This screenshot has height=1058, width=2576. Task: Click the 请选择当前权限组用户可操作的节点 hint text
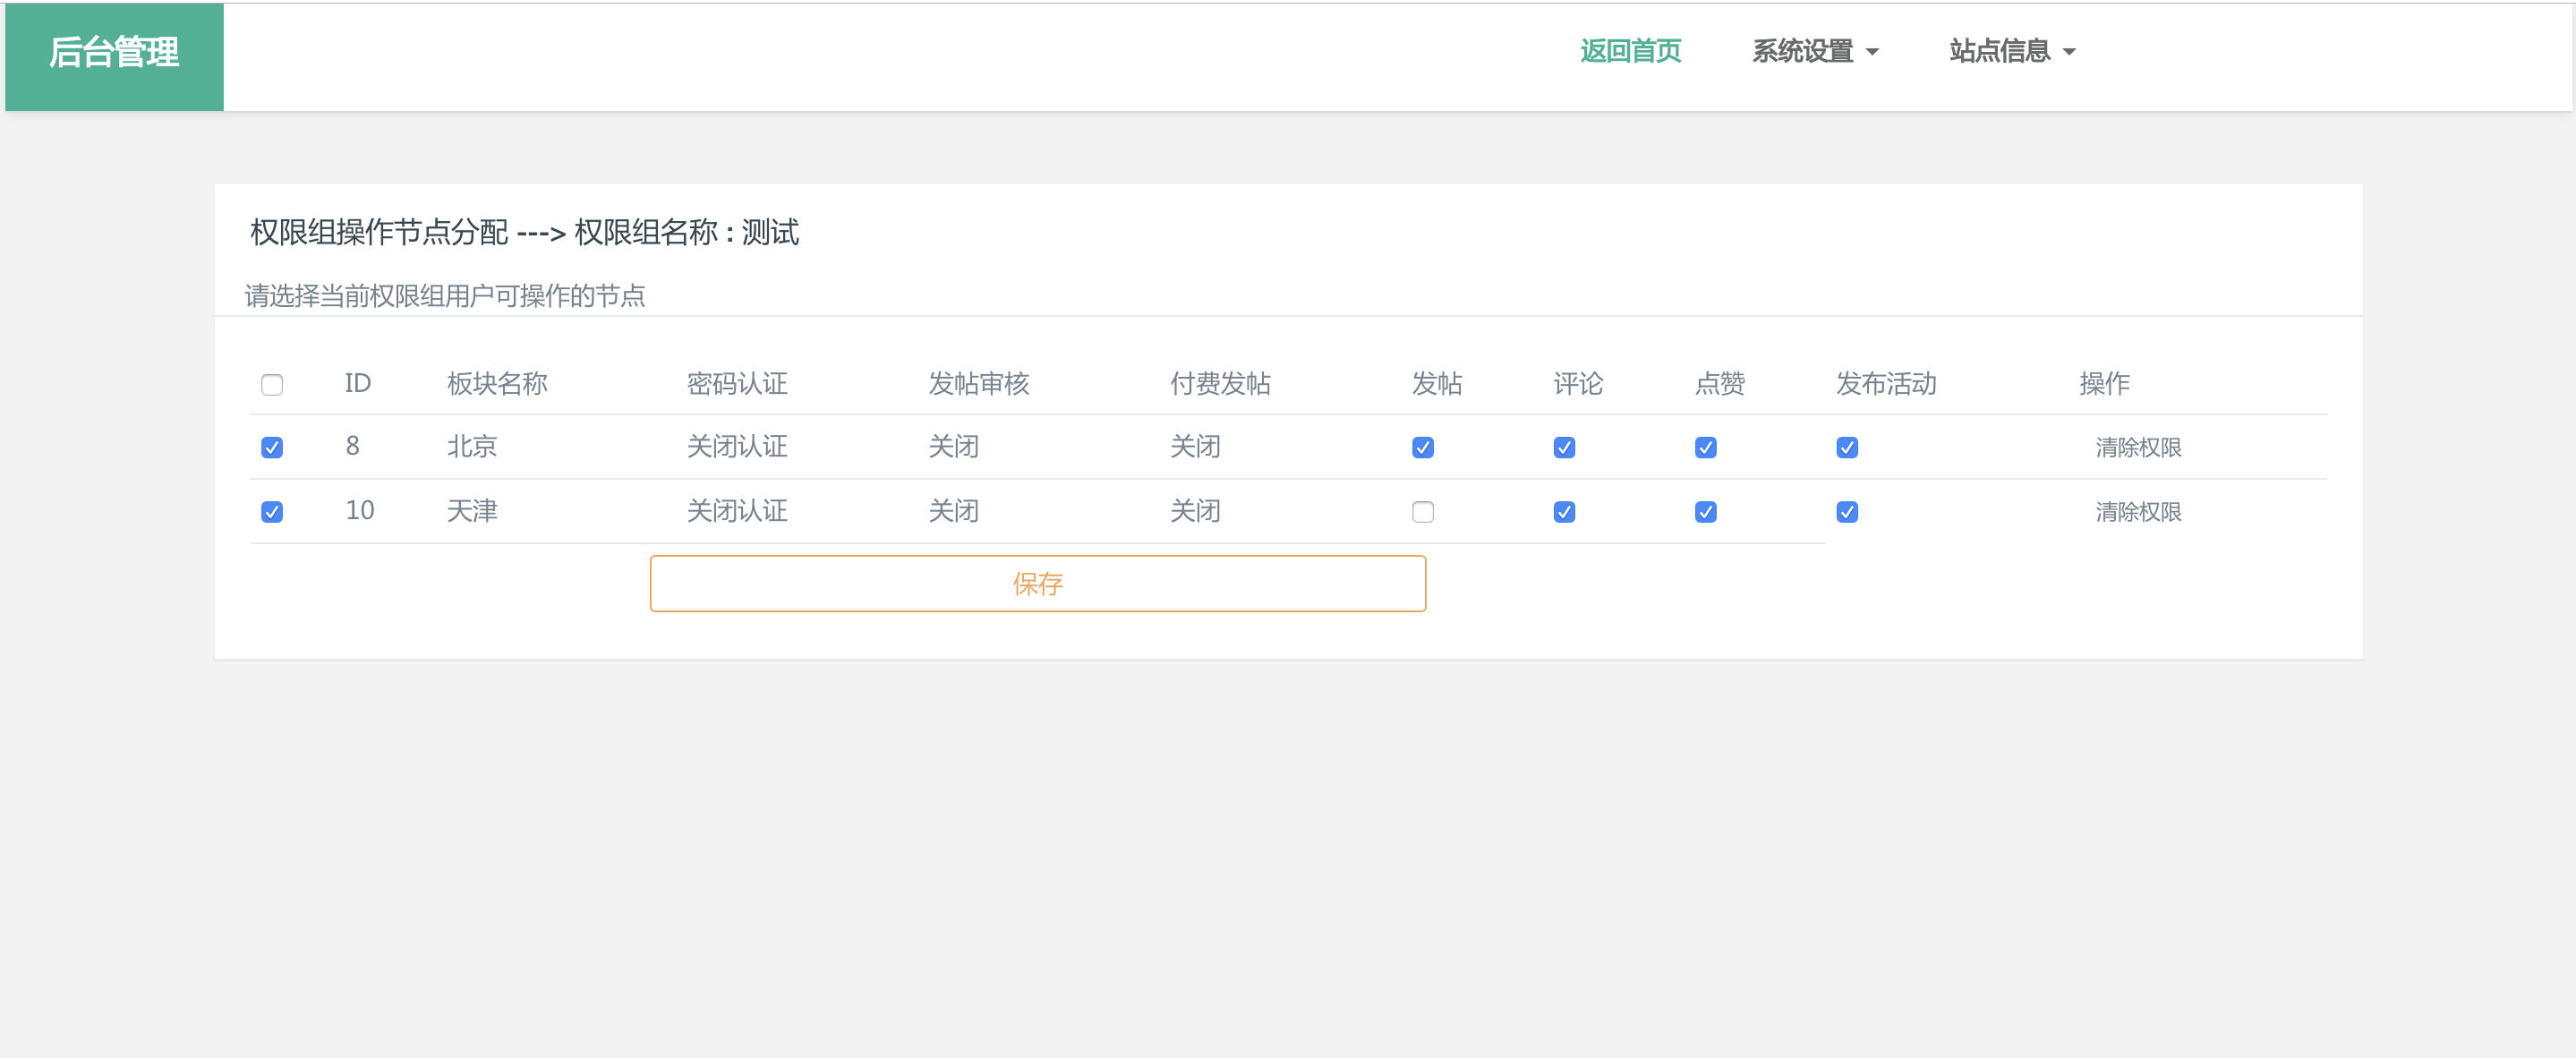coord(445,296)
